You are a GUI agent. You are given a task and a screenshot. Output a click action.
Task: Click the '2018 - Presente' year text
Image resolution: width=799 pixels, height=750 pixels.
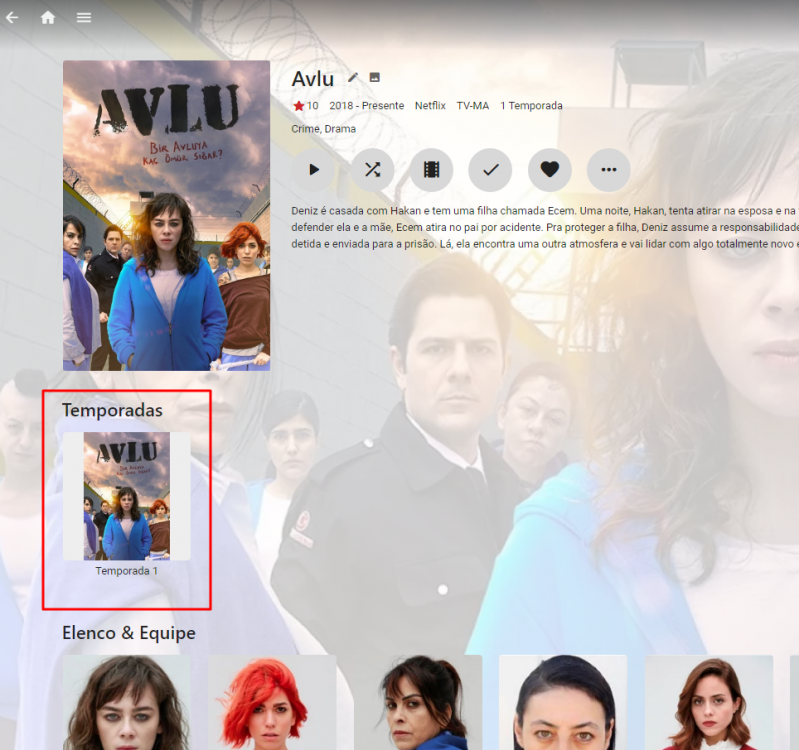coord(366,105)
